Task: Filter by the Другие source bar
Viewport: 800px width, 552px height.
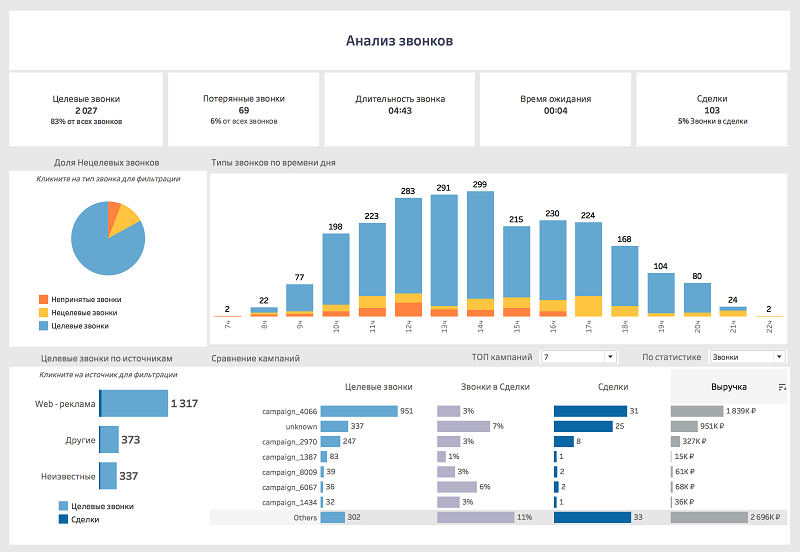Action: 109,440
